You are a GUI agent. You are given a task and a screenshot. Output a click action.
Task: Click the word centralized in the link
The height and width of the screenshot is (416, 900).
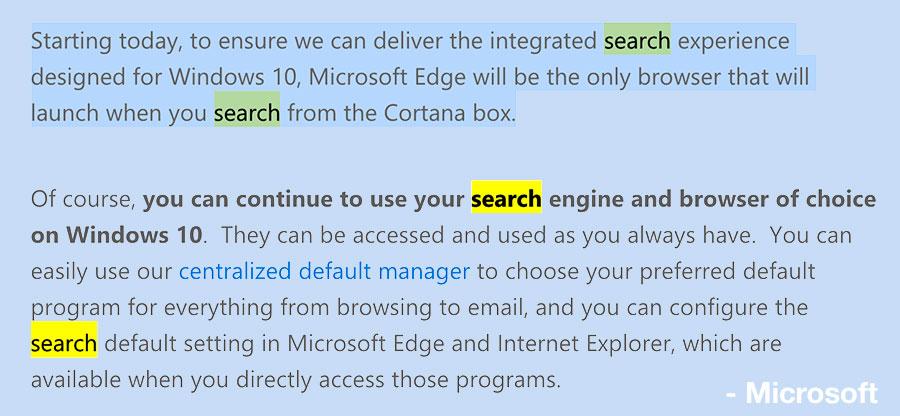click(236, 271)
